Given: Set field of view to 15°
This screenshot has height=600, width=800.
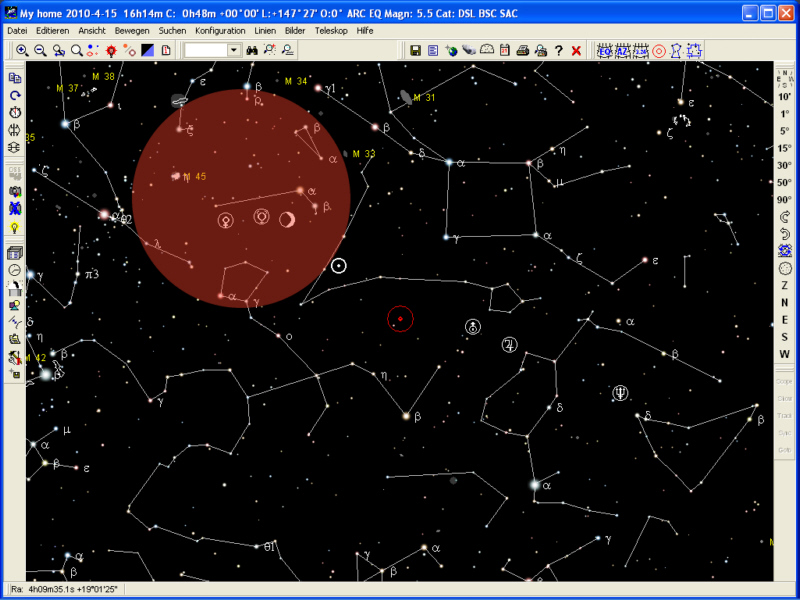Looking at the screenshot, I should tap(784, 148).
